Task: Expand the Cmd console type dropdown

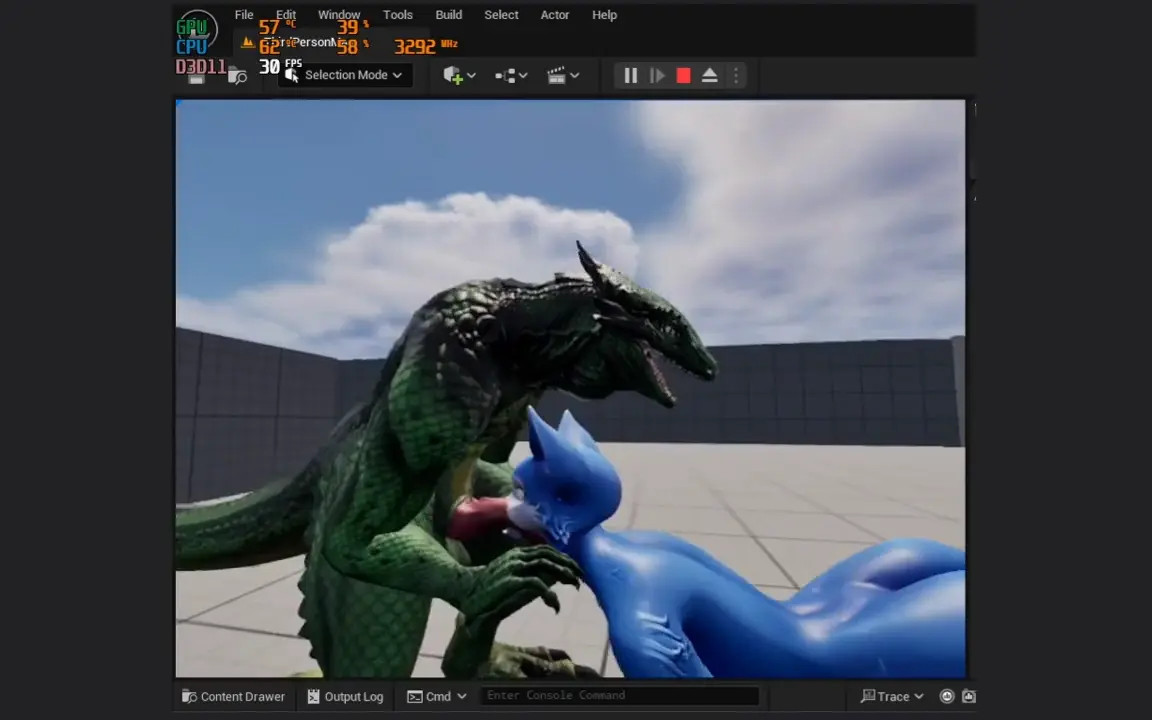Action: (x=437, y=696)
